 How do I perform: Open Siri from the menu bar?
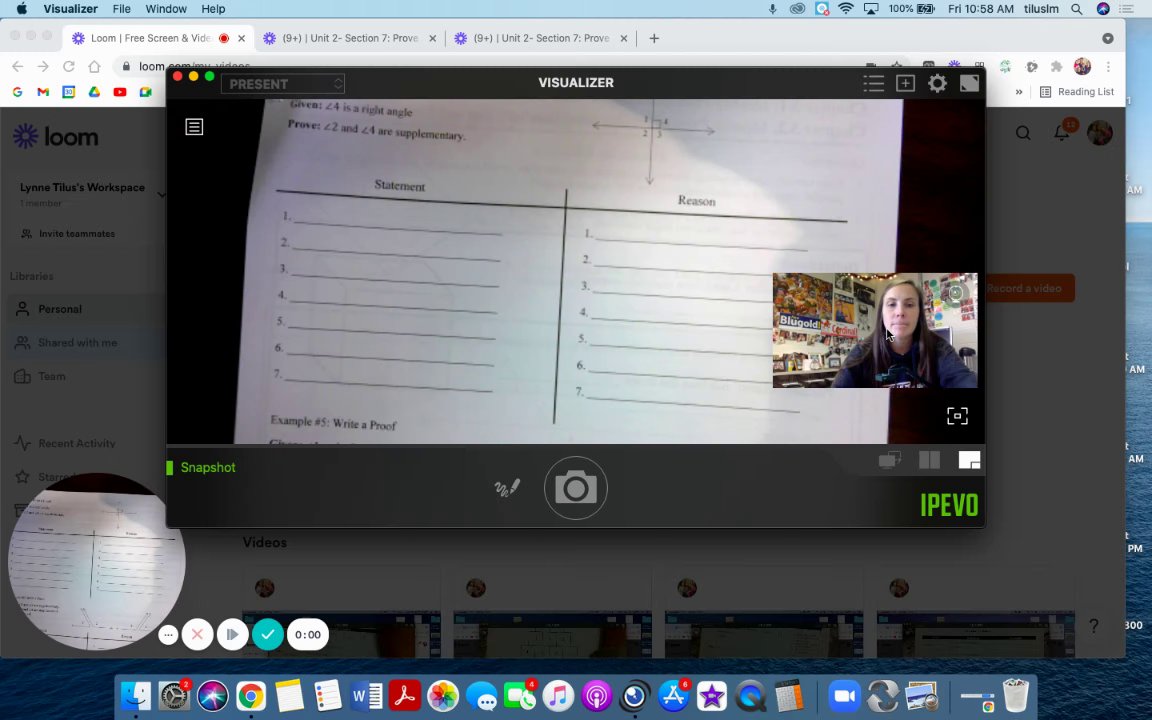(1103, 9)
